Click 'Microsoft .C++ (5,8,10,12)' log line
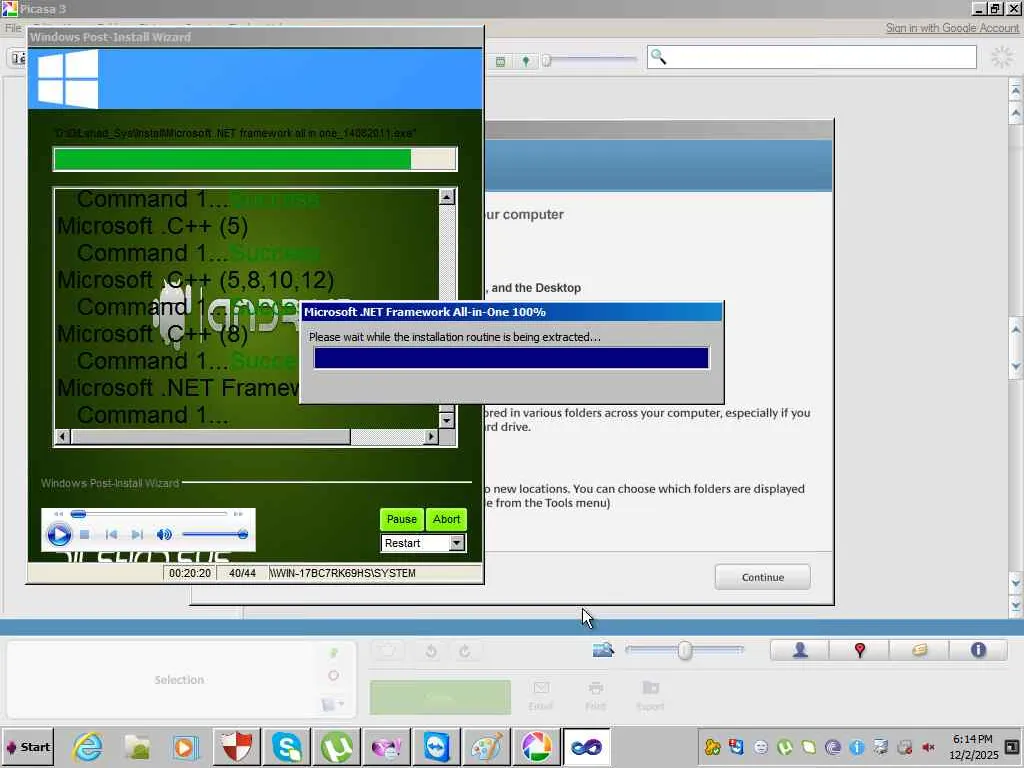1024x768 pixels. click(196, 280)
